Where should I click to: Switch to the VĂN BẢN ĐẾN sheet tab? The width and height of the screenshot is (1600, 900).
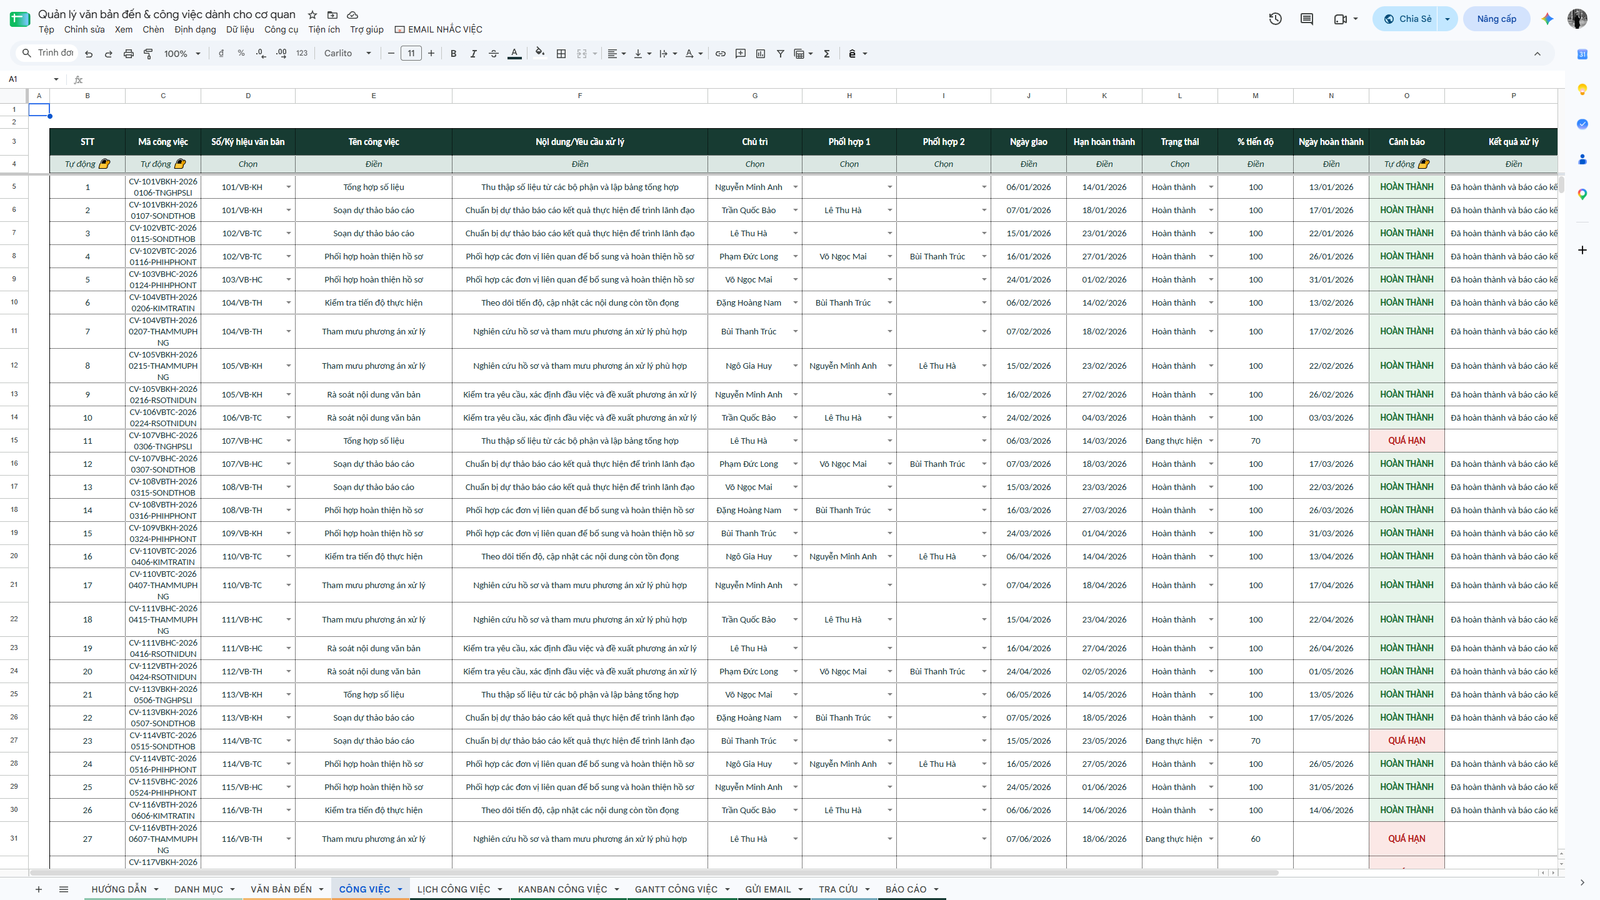(281, 889)
